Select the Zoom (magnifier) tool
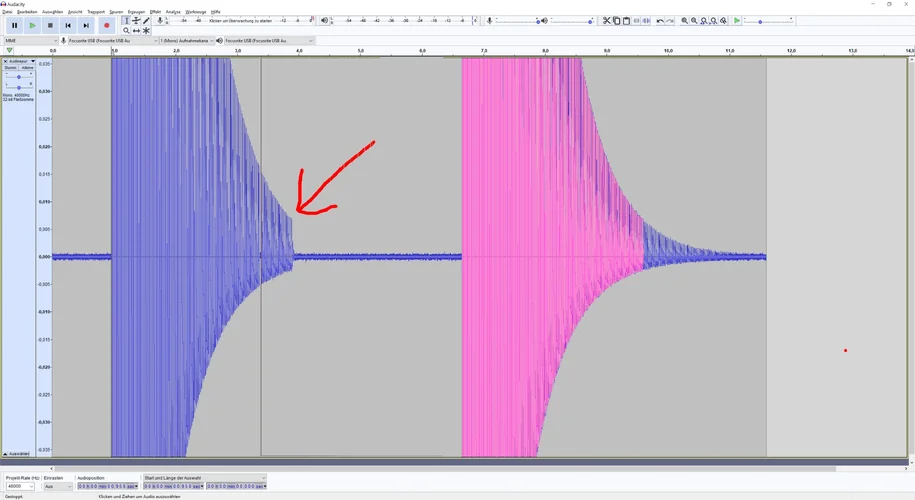Viewport: 915px width, 500px height. point(125,30)
